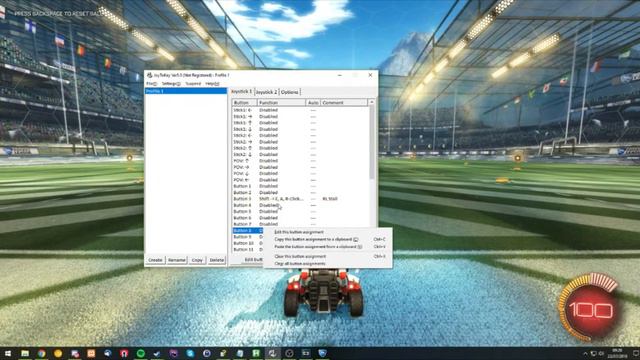The image size is (640, 360).
Task: Click the Suspend menu item
Action: pos(193,84)
